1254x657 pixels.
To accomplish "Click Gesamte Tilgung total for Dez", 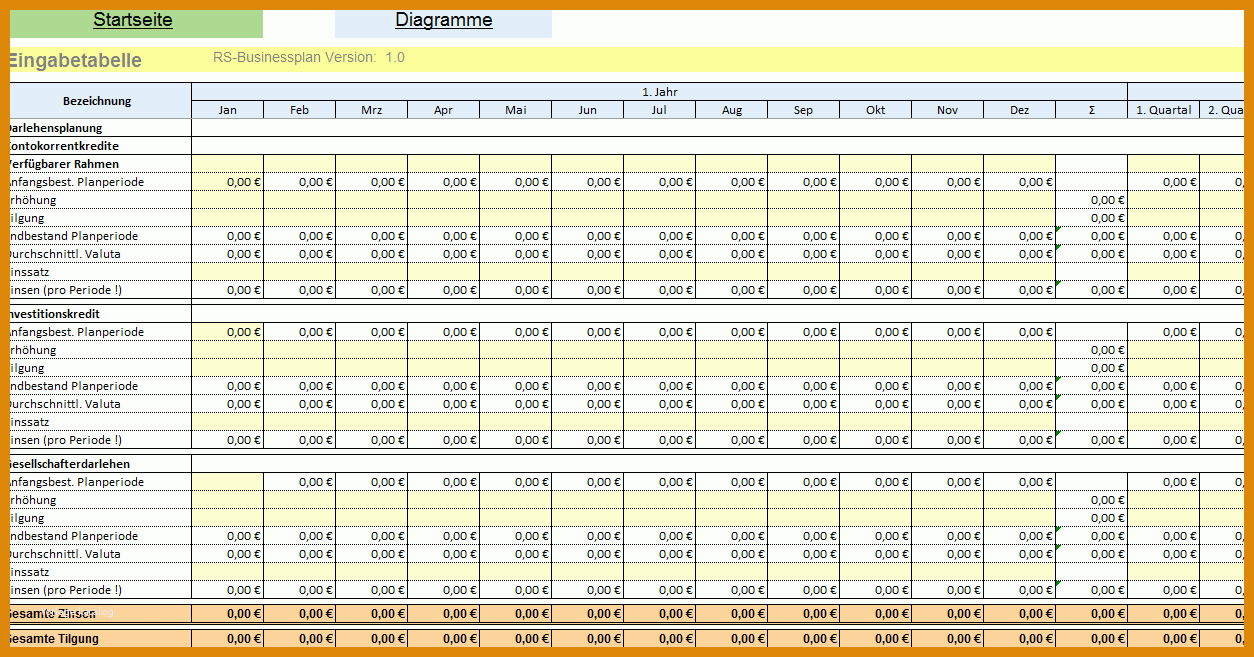I will pos(1020,638).
